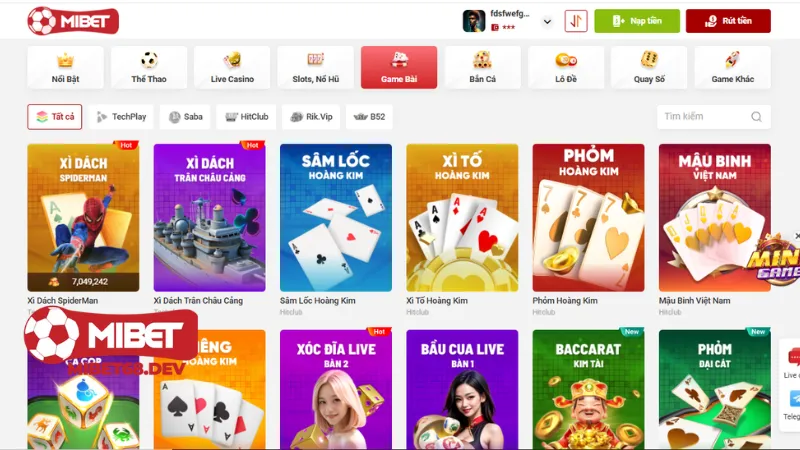Filter games by Rik.Vip provider
The width and height of the screenshot is (800, 450).
click(311, 117)
